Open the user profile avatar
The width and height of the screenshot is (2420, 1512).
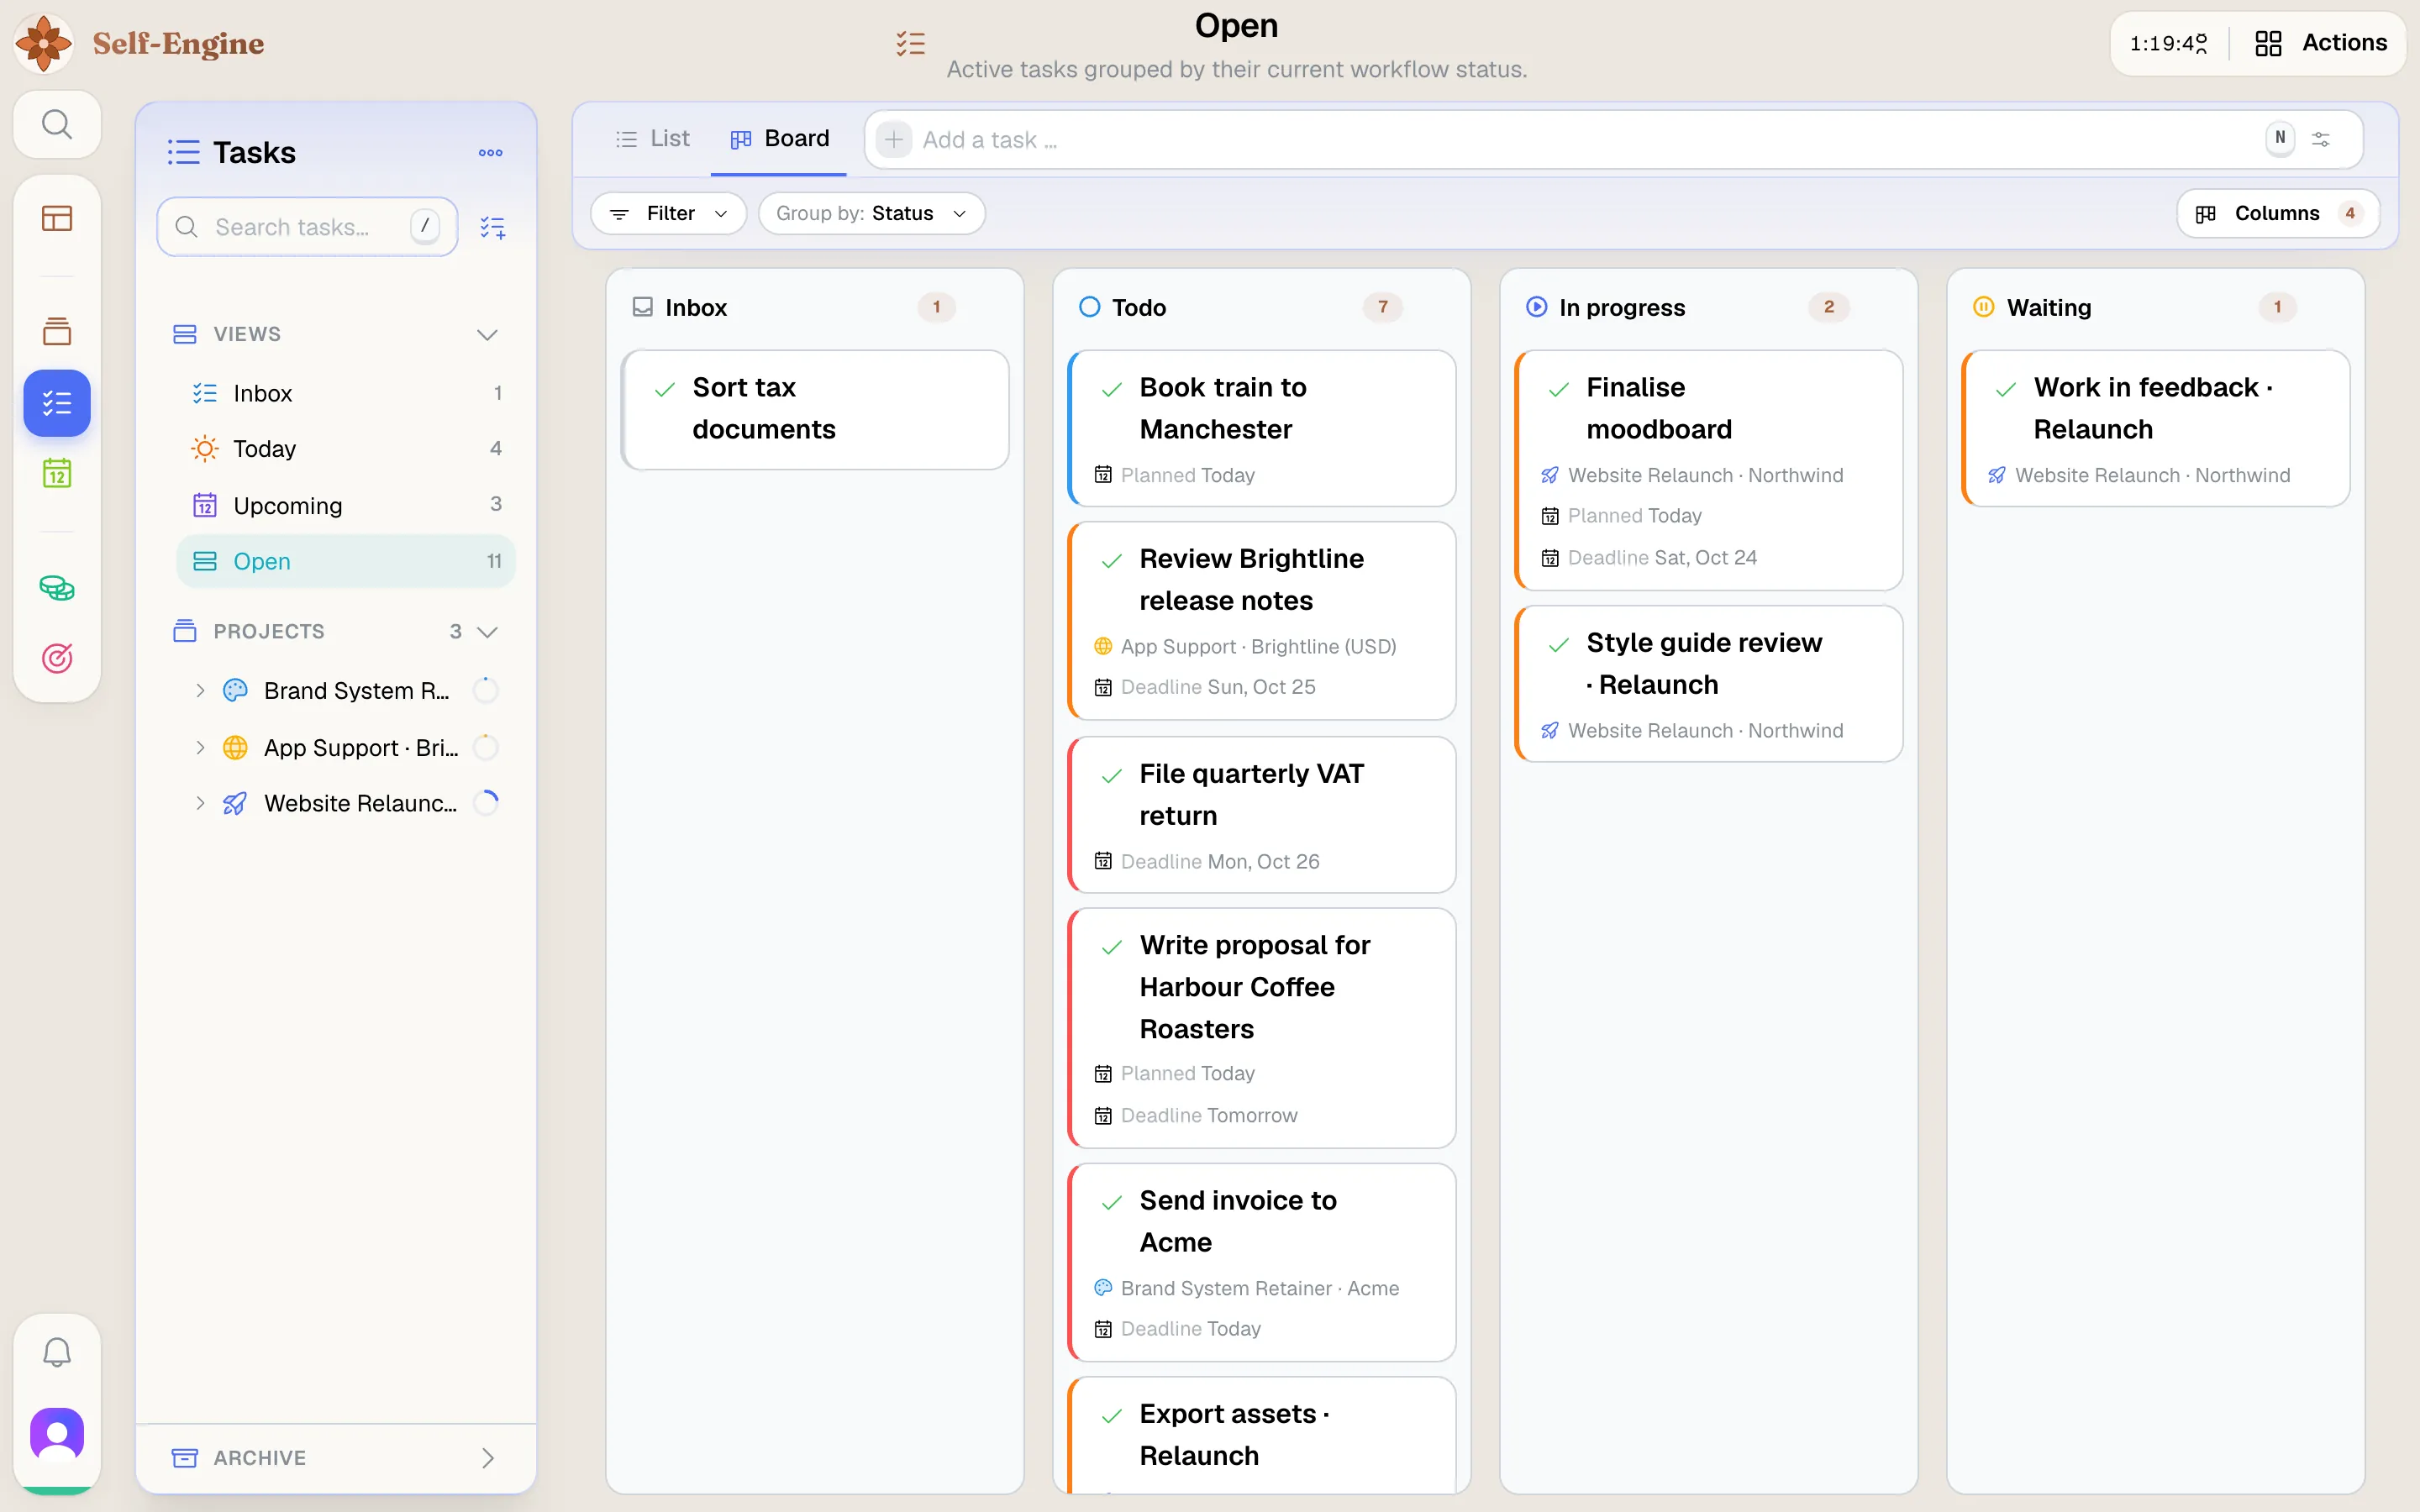click(57, 1434)
